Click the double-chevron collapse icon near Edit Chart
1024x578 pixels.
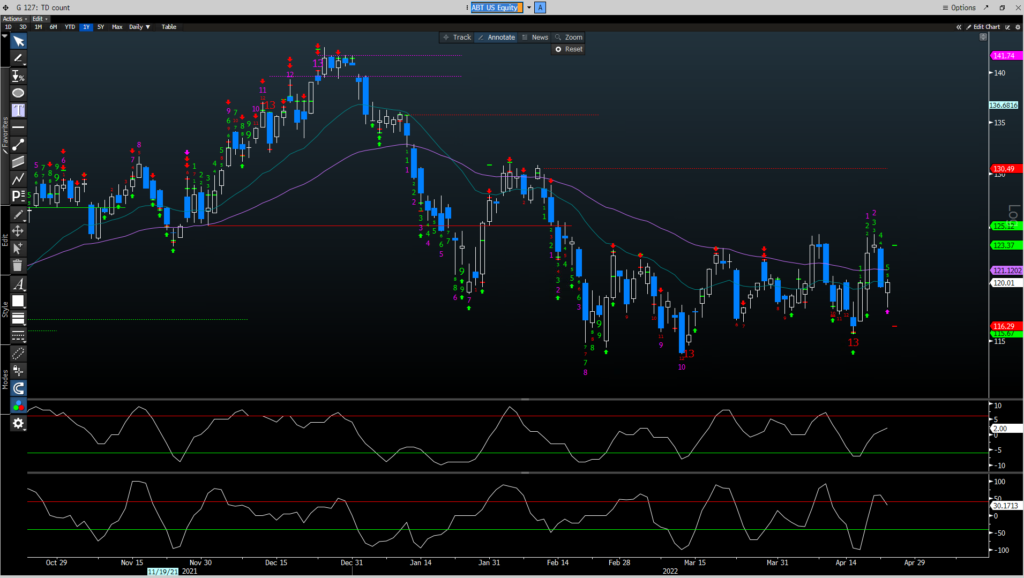pyautogui.click(x=959, y=27)
